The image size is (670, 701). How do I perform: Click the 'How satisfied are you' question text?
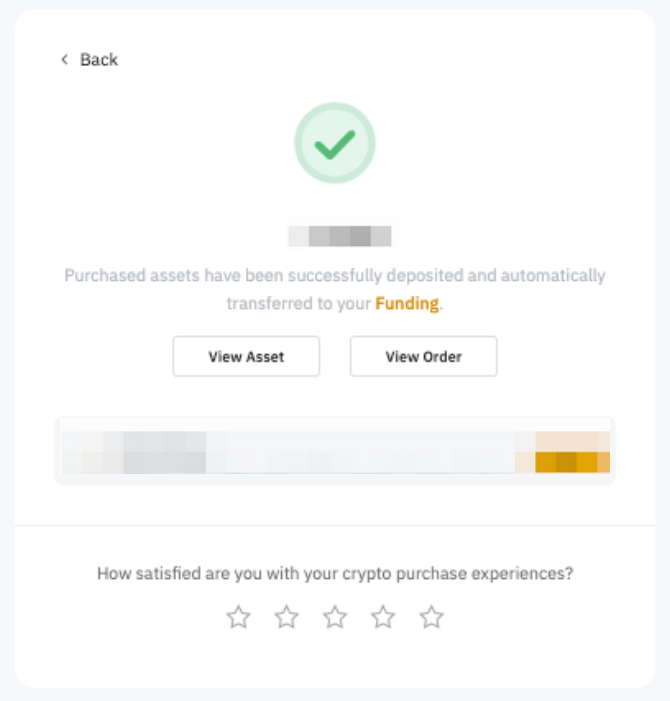[x=334, y=574]
